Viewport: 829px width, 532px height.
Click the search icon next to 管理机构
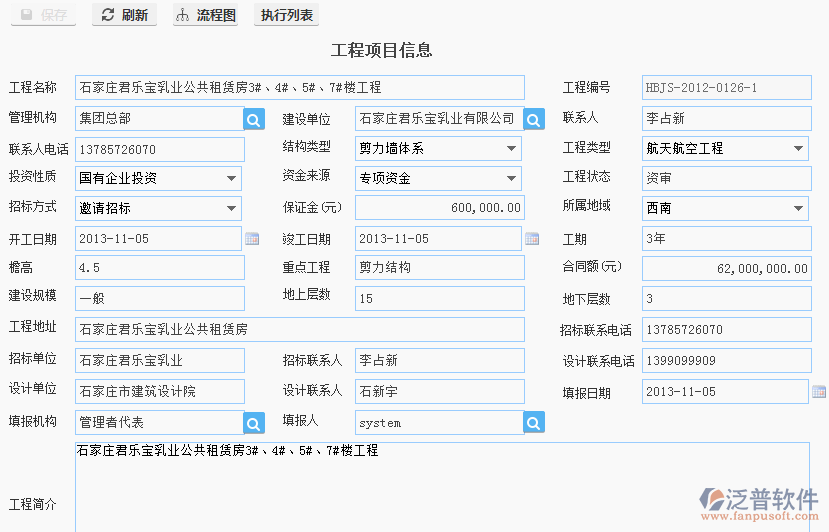[254, 120]
